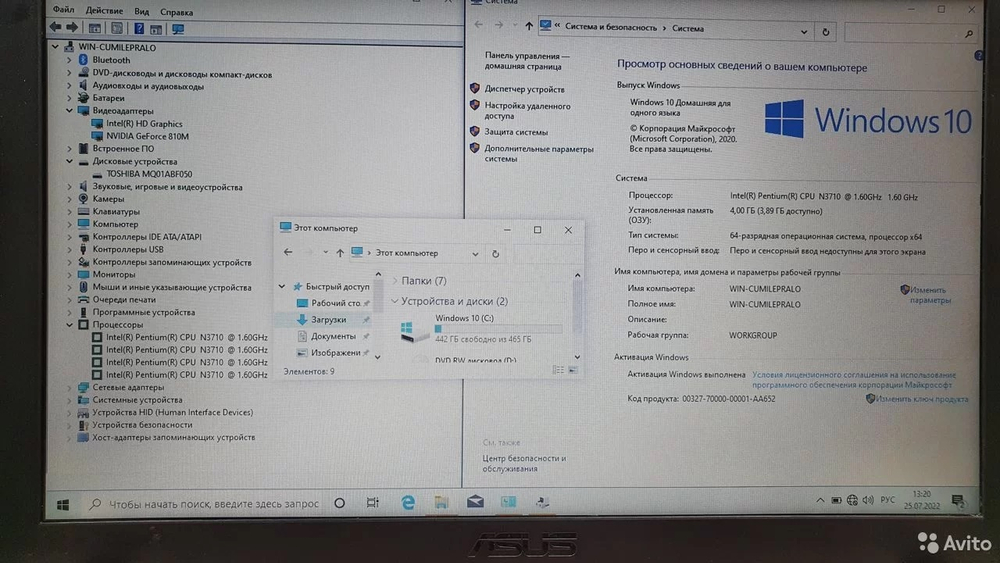The width and height of the screenshot is (1000, 563).
Task: Click Изменить ключ продукта link
Action: 922,399
